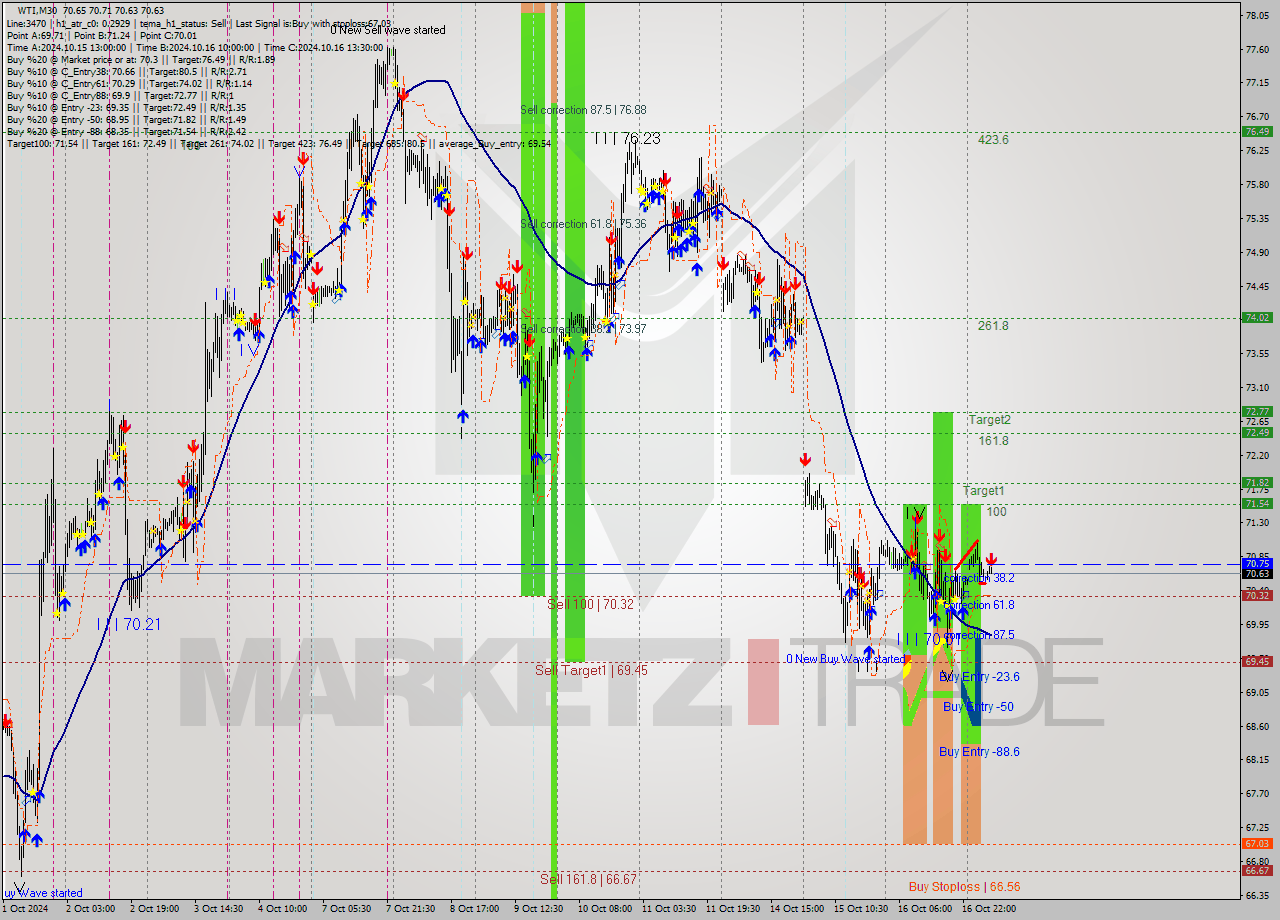1280x920 pixels.
Task: Click the '100' level label under Target1
Action: [x=996, y=512]
